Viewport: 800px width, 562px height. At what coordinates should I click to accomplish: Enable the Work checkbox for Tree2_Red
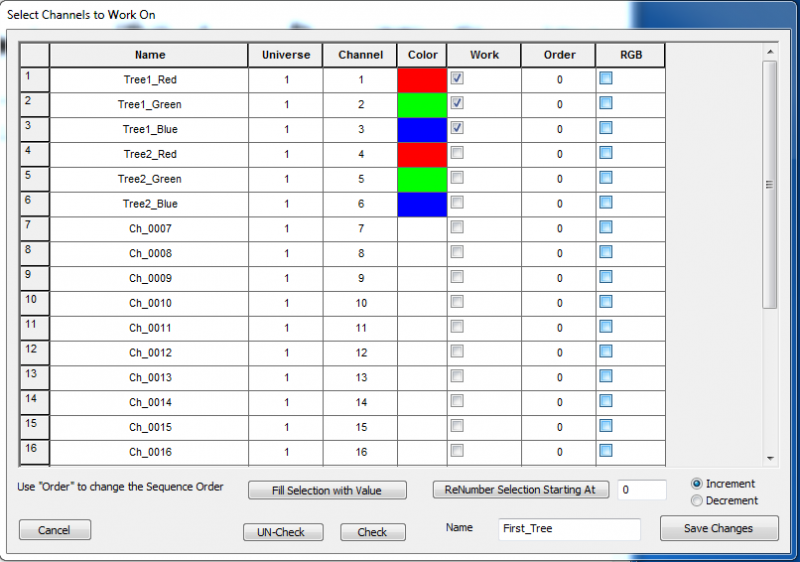tap(457, 153)
